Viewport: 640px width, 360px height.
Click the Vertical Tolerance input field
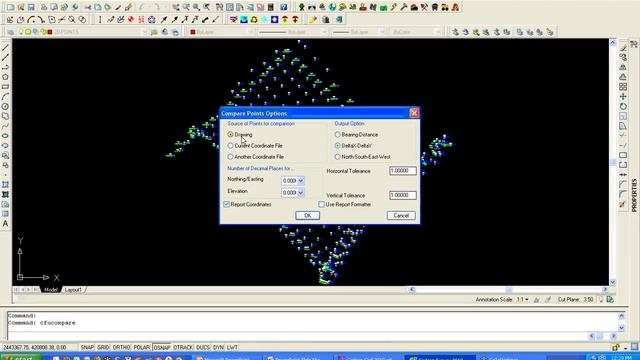point(403,195)
